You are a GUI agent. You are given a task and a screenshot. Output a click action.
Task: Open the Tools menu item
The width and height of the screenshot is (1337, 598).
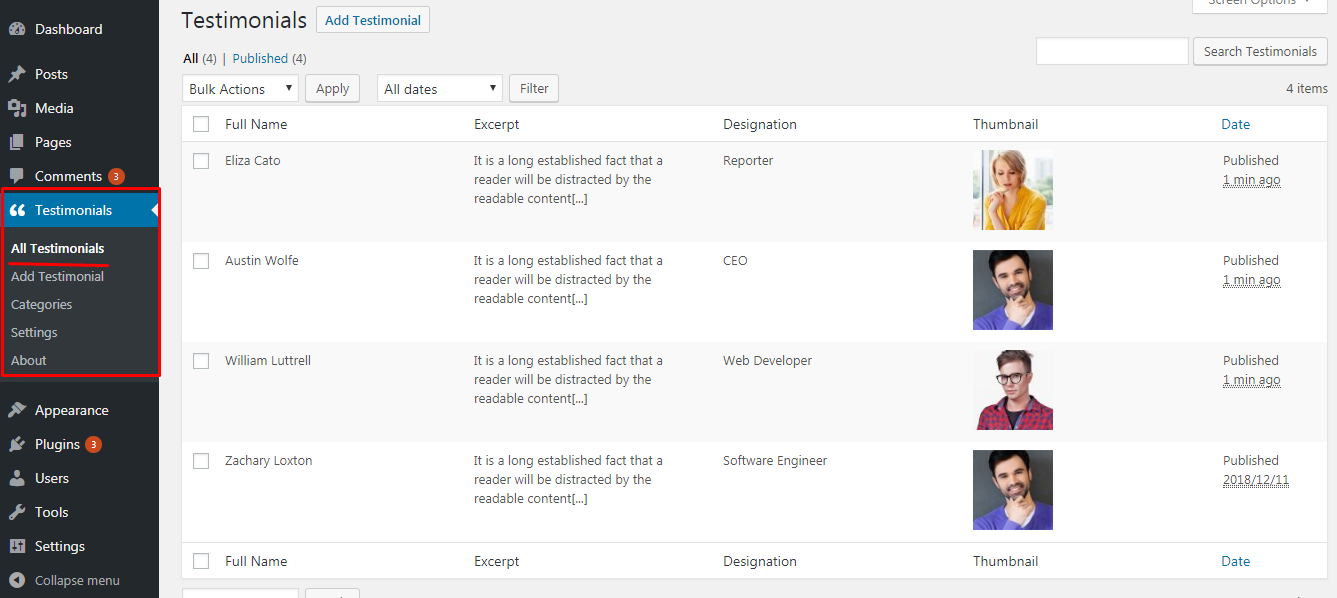tap(51, 512)
